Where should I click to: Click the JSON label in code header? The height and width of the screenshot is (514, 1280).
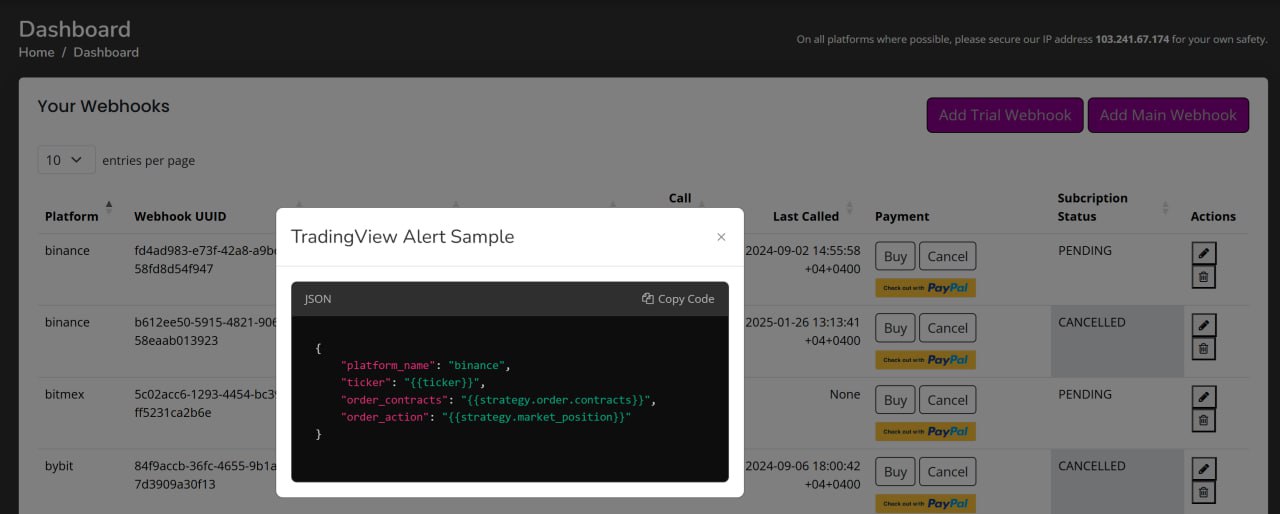point(318,299)
